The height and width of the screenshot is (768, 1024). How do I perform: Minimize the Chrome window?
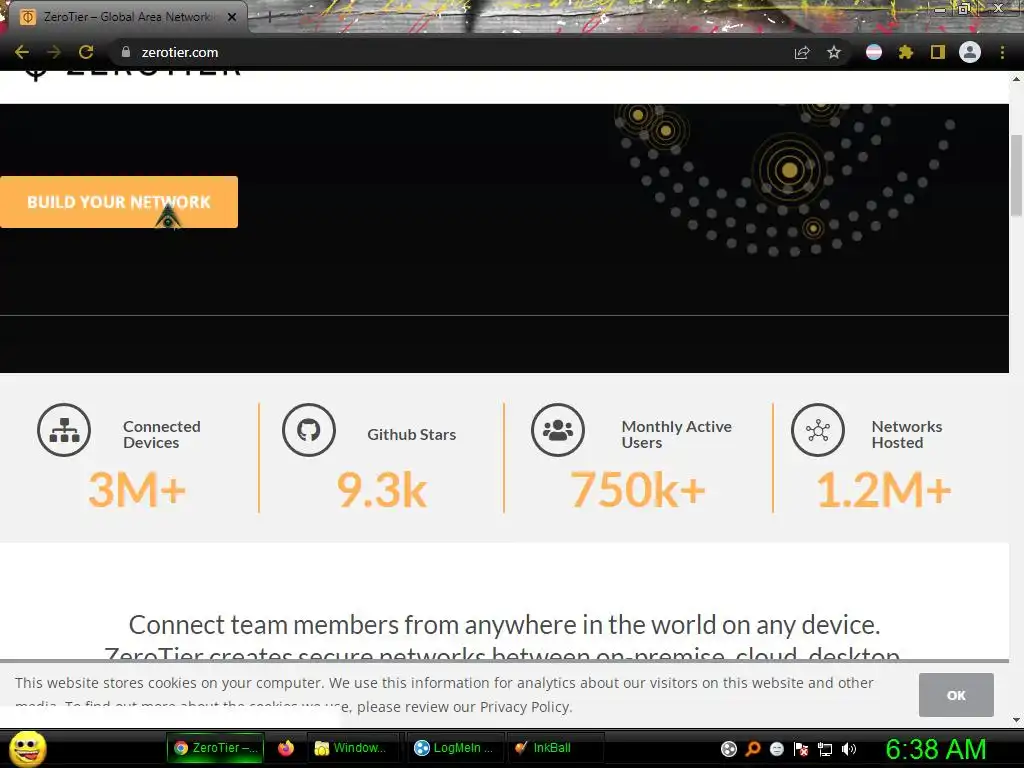[940, 9]
